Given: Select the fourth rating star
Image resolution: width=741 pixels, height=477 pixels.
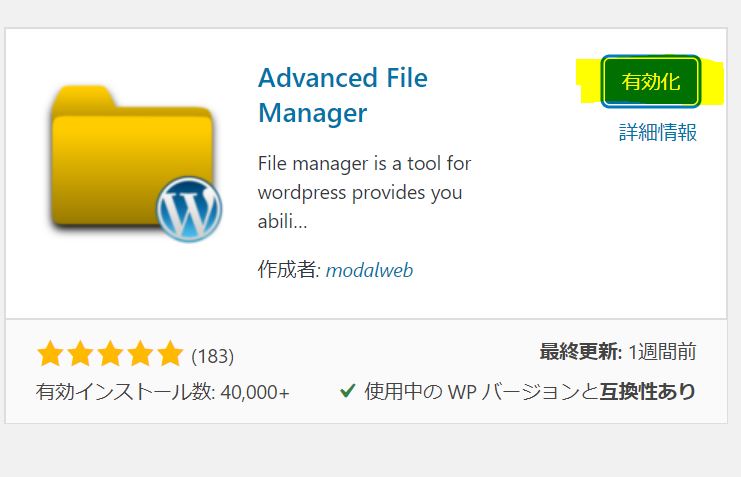Looking at the screenshot, I should click(x=141, y=354).
